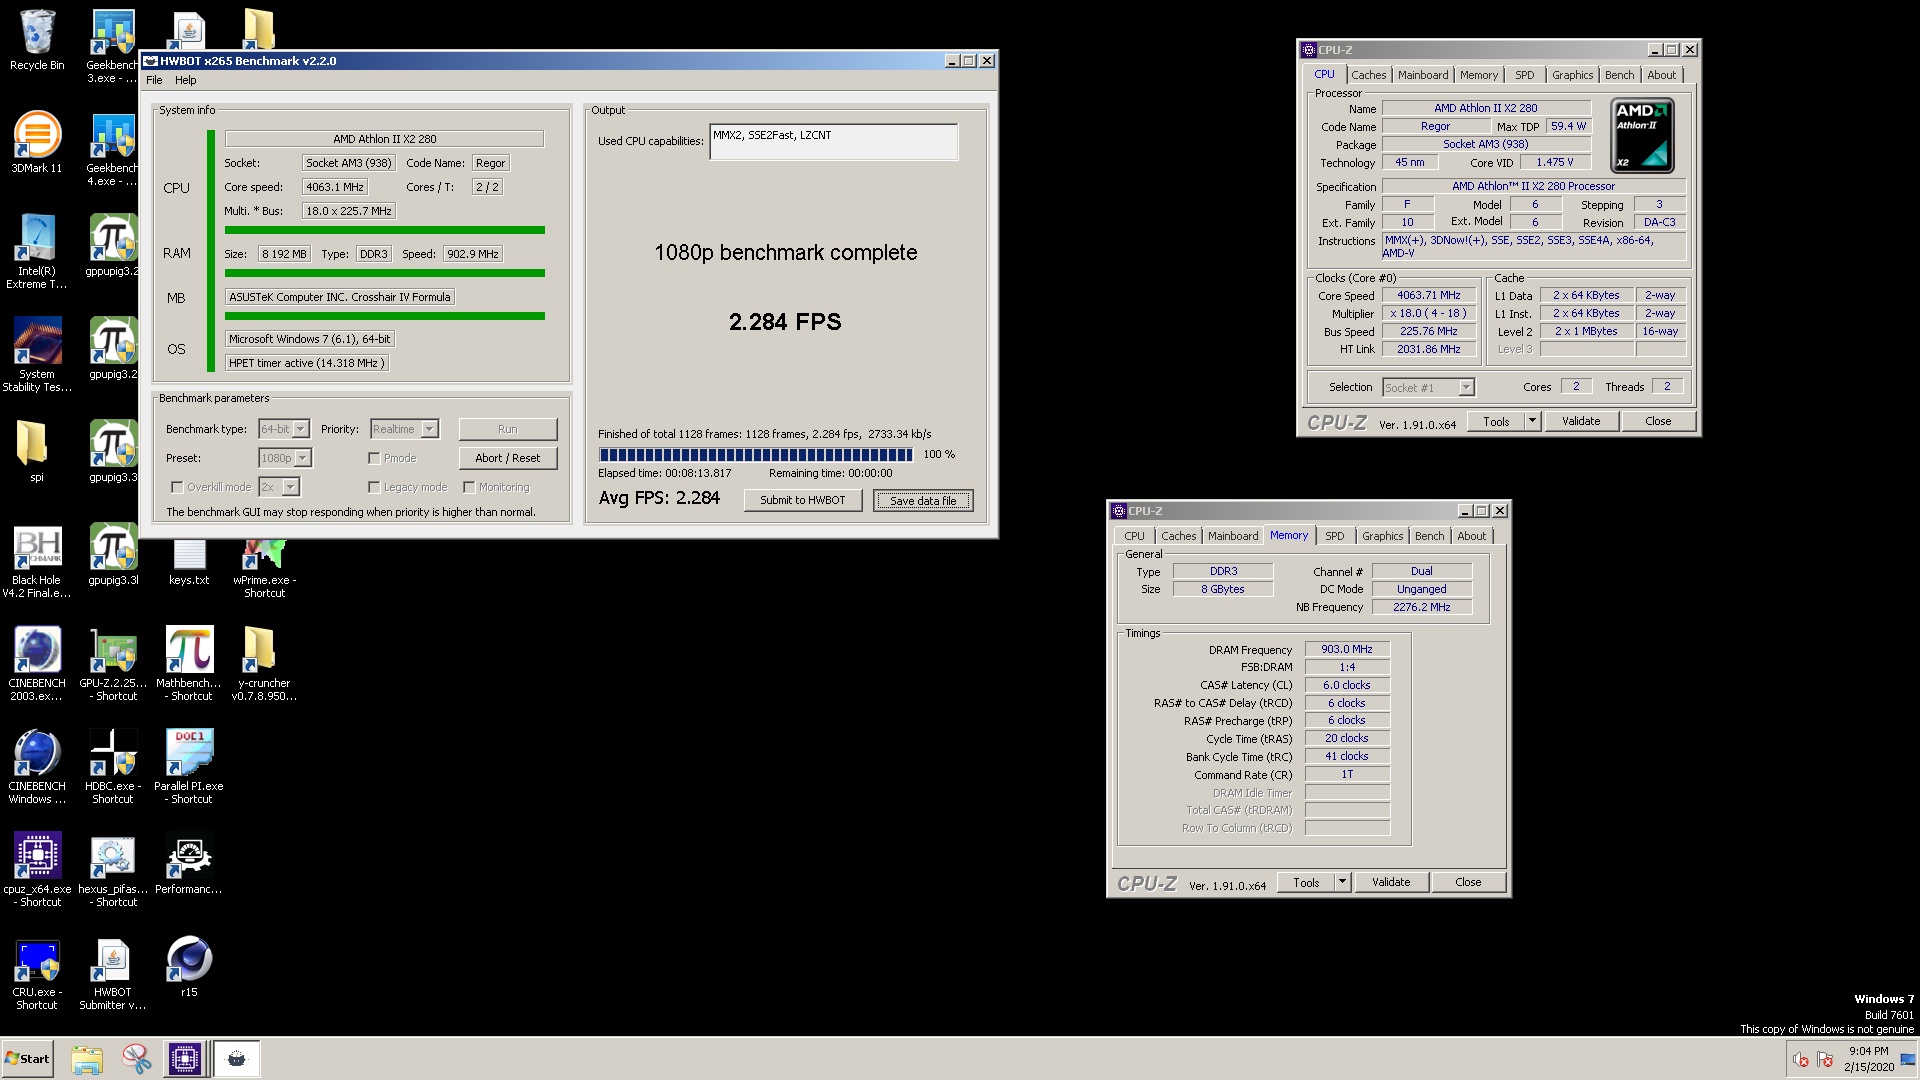Image resolution: width=1920 pixels, height=1080 pixels.
Task: Click the '903.0 MHz' DRAM Frequency value
Action: point(1347,649)
